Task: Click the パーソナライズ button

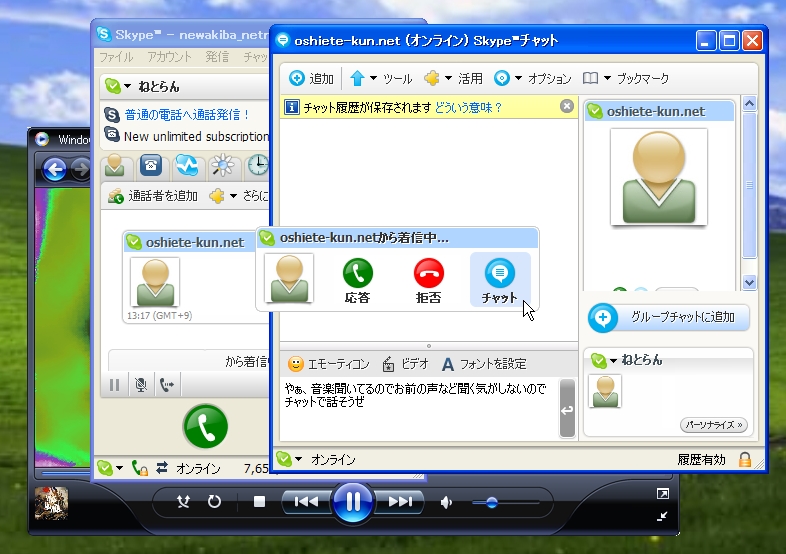Action: pyautogui.click(x=714, y=425)
